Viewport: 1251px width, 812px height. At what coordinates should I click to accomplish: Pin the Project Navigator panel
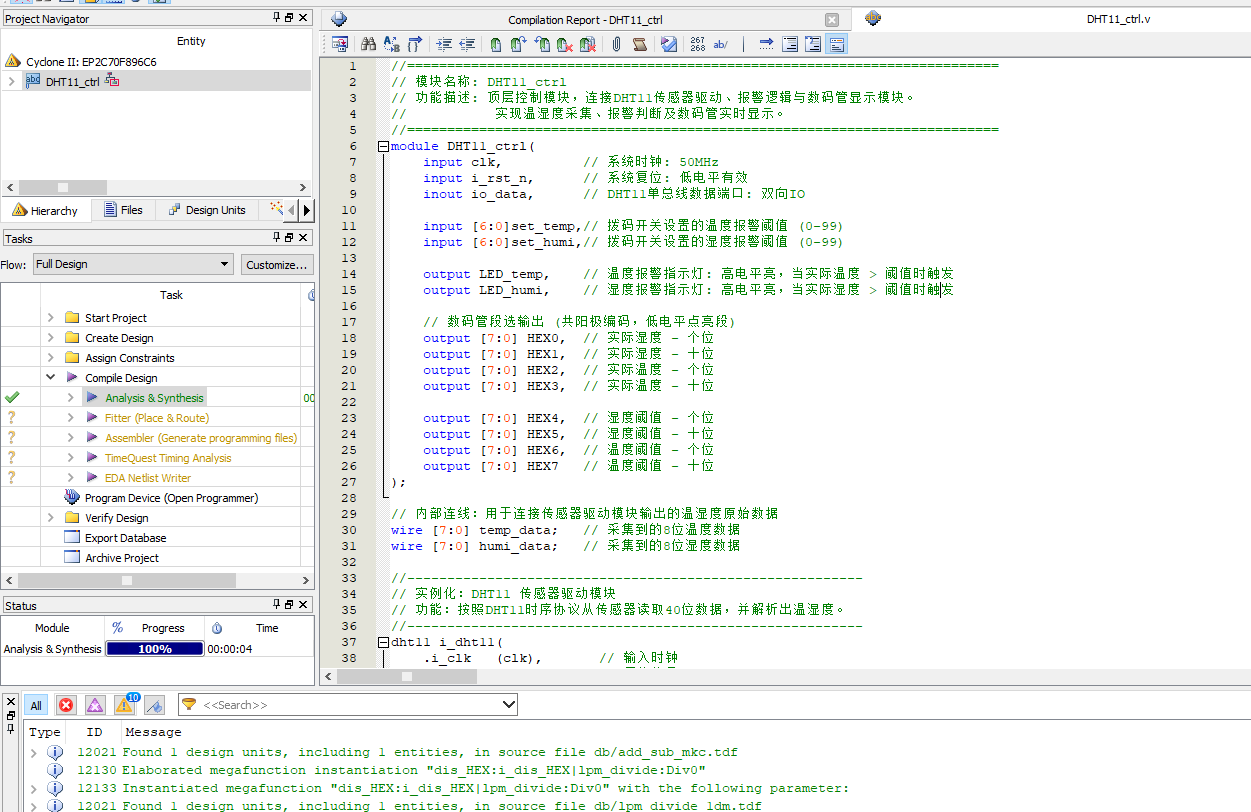click(x=278, y=18)
